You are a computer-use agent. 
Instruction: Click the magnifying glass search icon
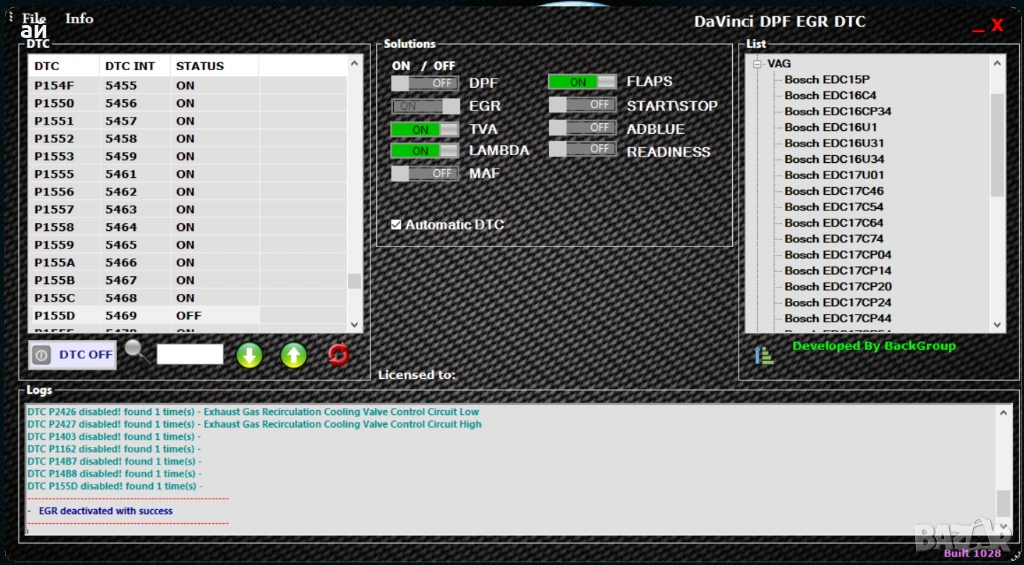click(136, 352)
